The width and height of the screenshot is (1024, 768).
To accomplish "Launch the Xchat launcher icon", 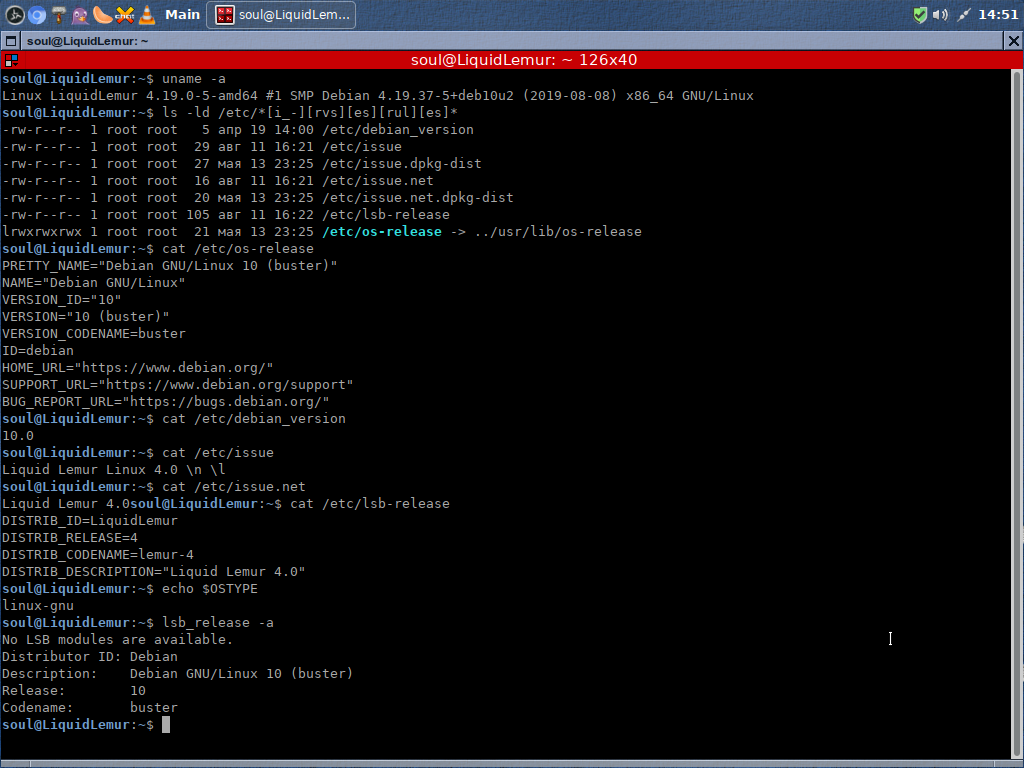I will [x=125, y=14].
